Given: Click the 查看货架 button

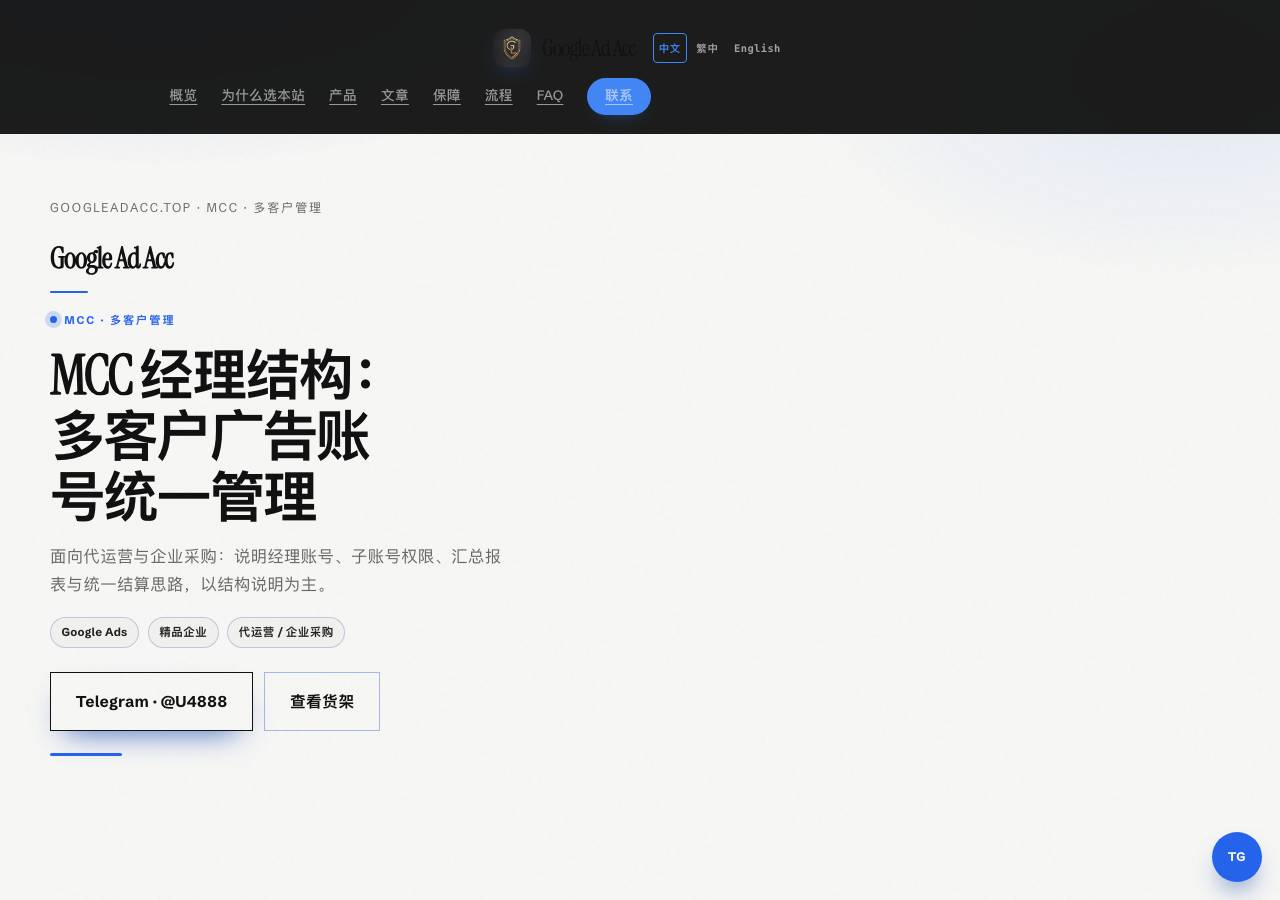Looking at the screenshot, I should click(322, 701).
